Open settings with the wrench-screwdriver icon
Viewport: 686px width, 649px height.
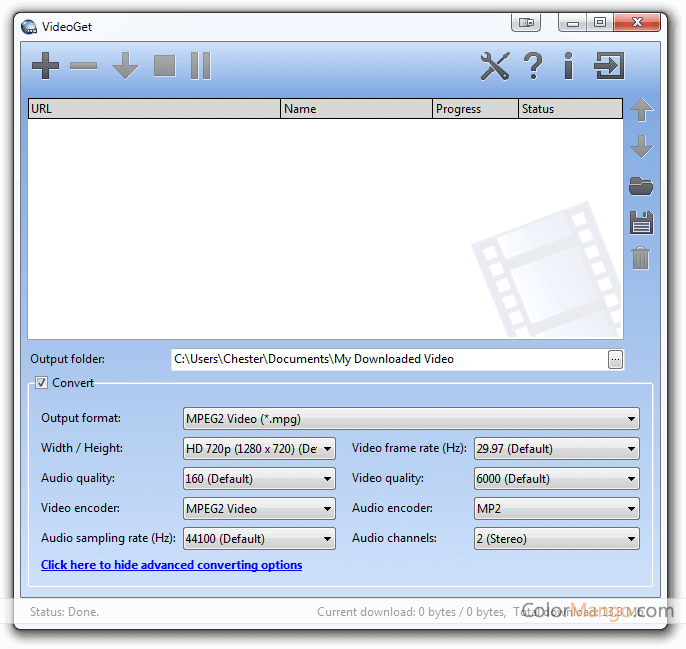point(495,66)
